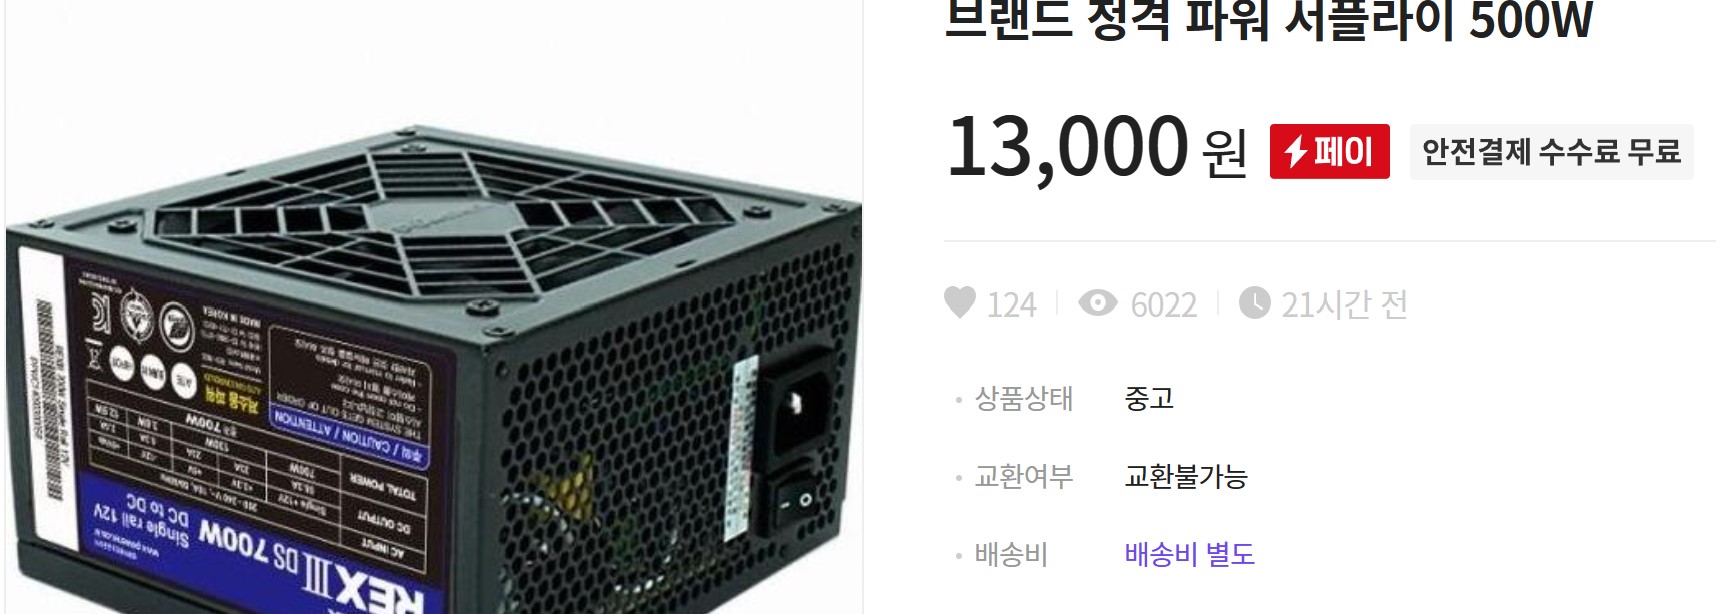This screenshot has height=614, width=1716.
Task: Open the power supply product photo
Action: (434, 307)
